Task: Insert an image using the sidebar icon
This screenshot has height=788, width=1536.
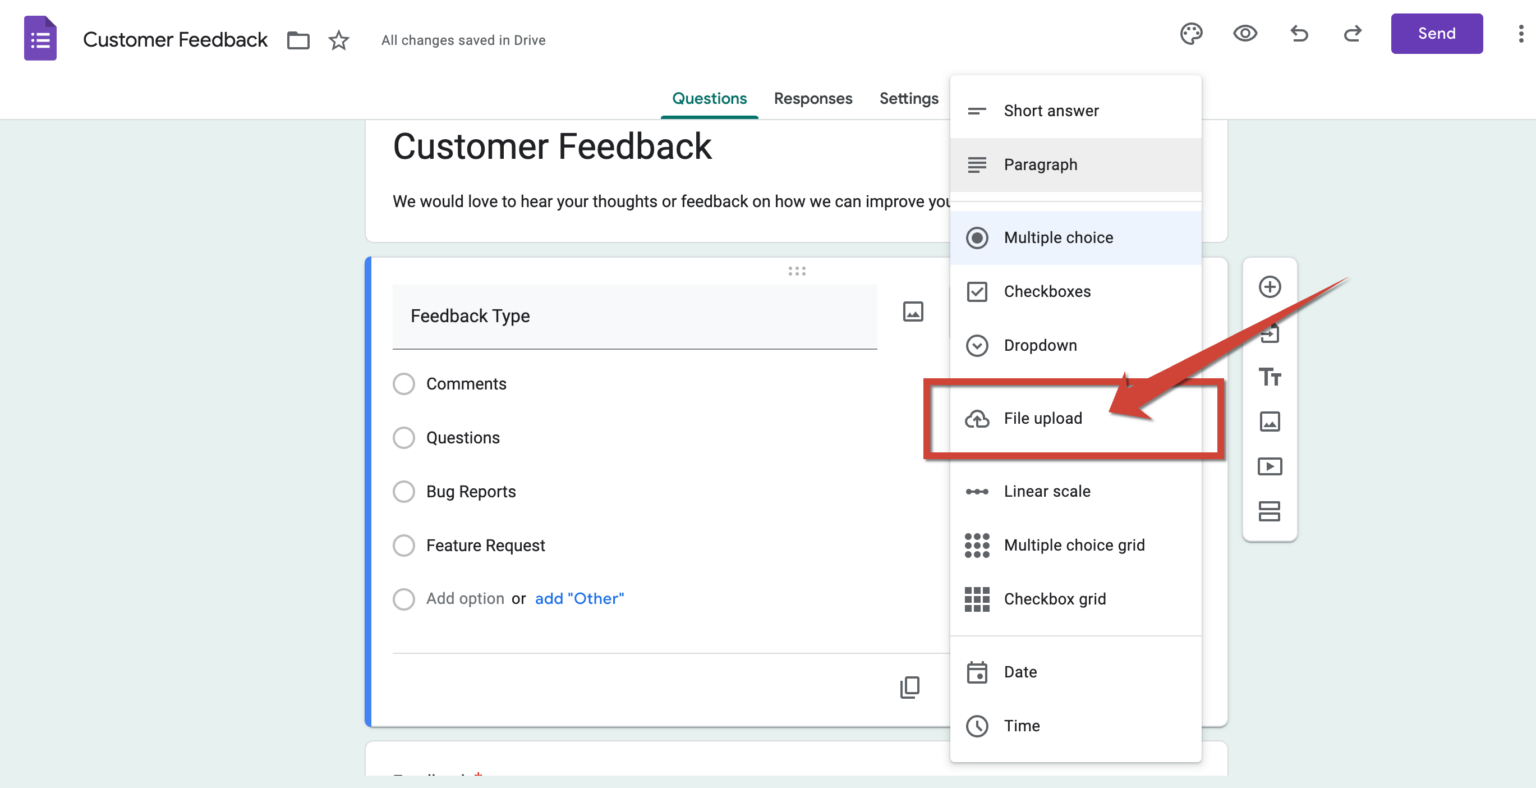Action: (1269, 421)
